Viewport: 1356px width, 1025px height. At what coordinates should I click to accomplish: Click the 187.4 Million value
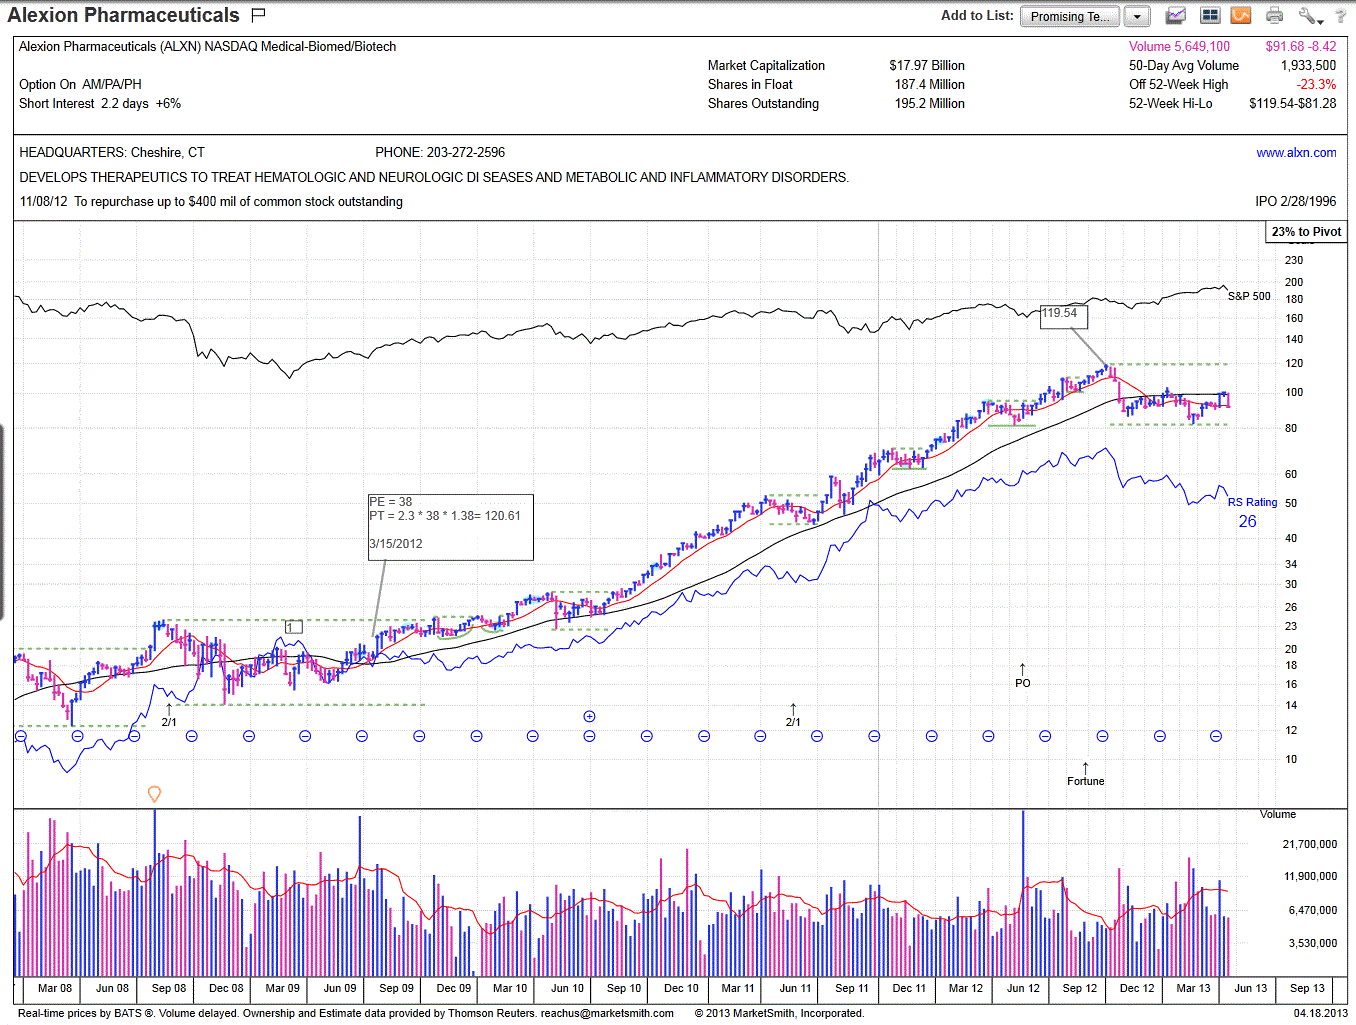[930, 85]
